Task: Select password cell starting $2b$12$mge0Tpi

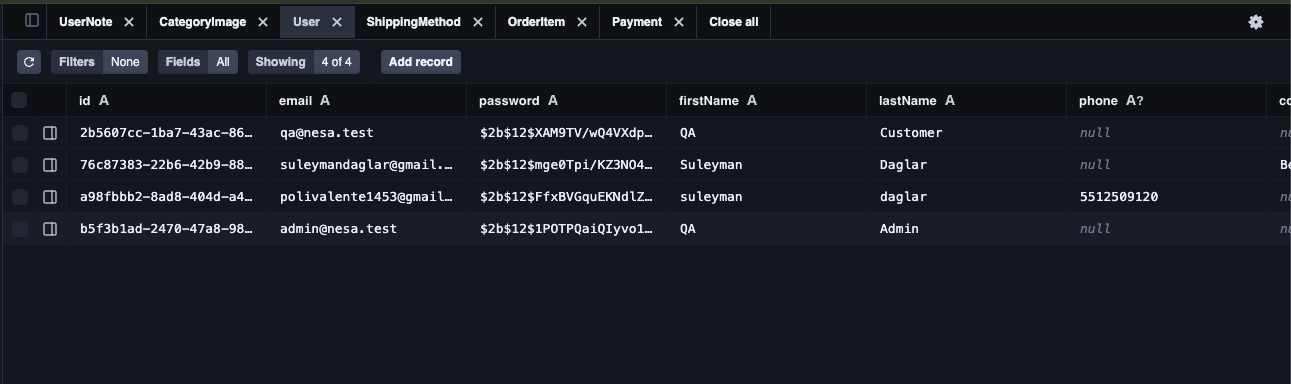Action: point(566,165)
